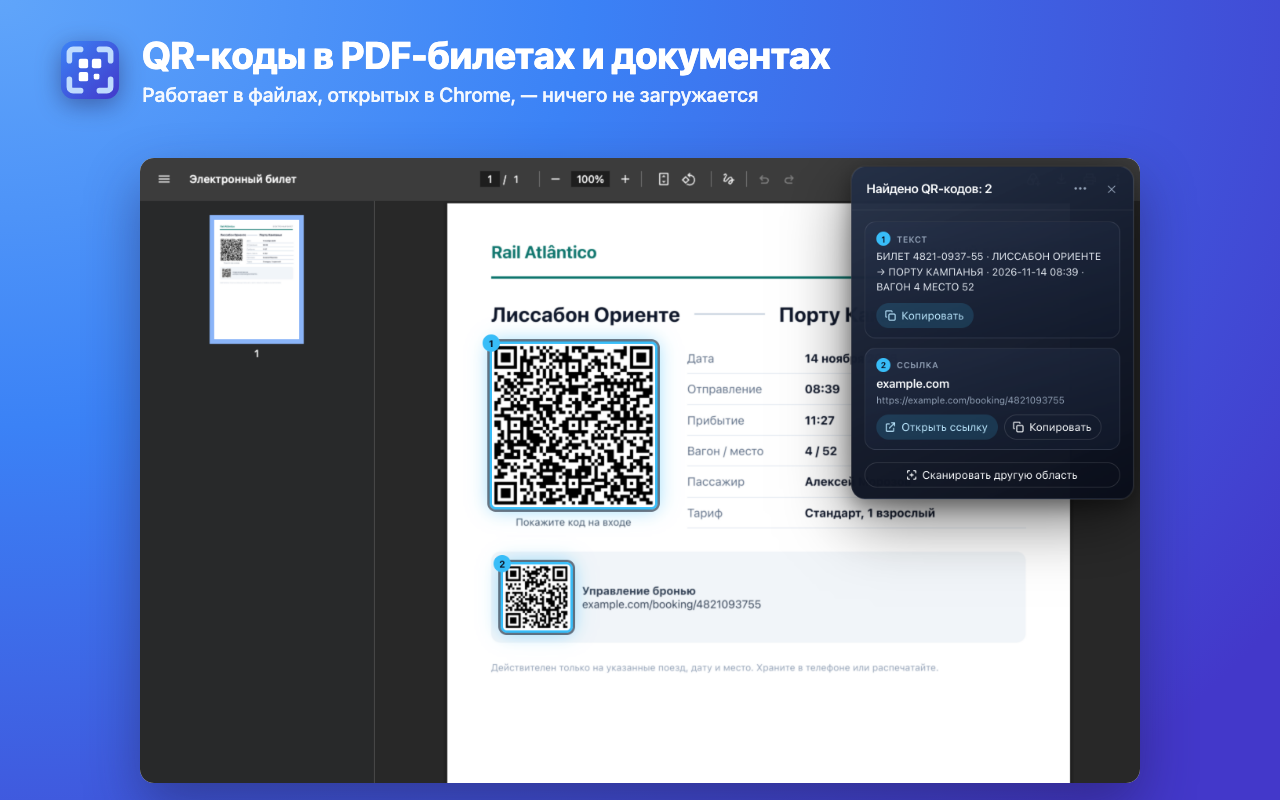Click the large ticket QR code
Image resolution: width=1280 pixels, height=800 pixels.
tap(573, 425)
